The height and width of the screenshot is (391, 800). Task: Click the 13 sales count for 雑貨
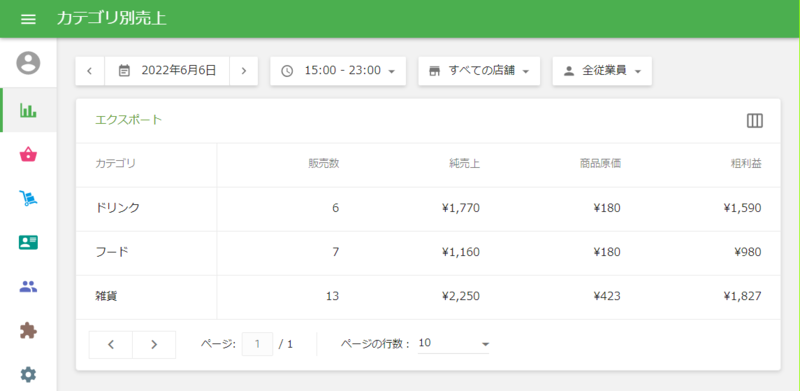click(332, 297)
